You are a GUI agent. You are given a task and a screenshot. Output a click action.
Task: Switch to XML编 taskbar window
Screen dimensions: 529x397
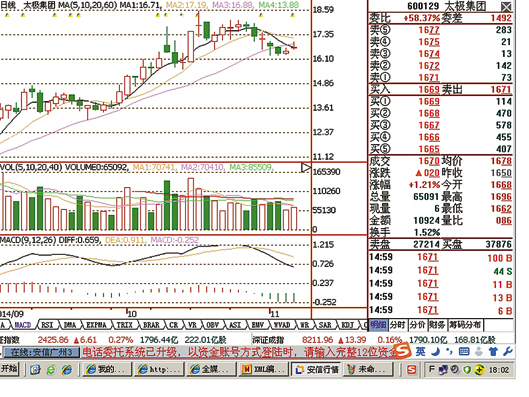[x=263, y=370]
